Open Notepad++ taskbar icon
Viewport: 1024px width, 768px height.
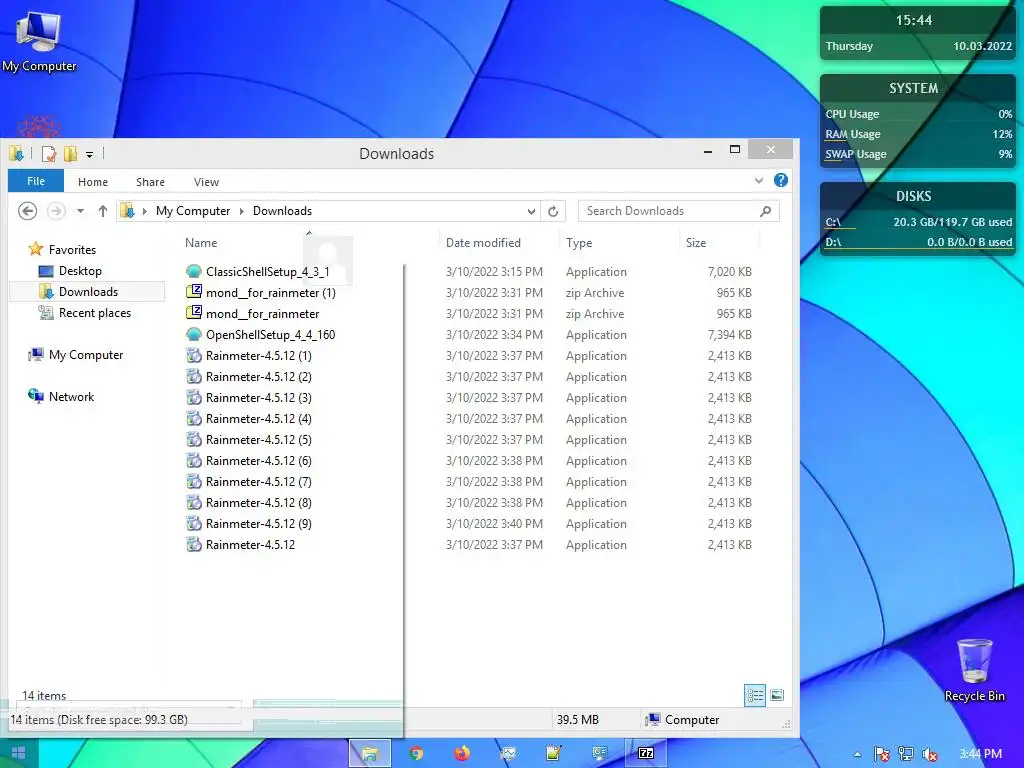click(554, 753)
